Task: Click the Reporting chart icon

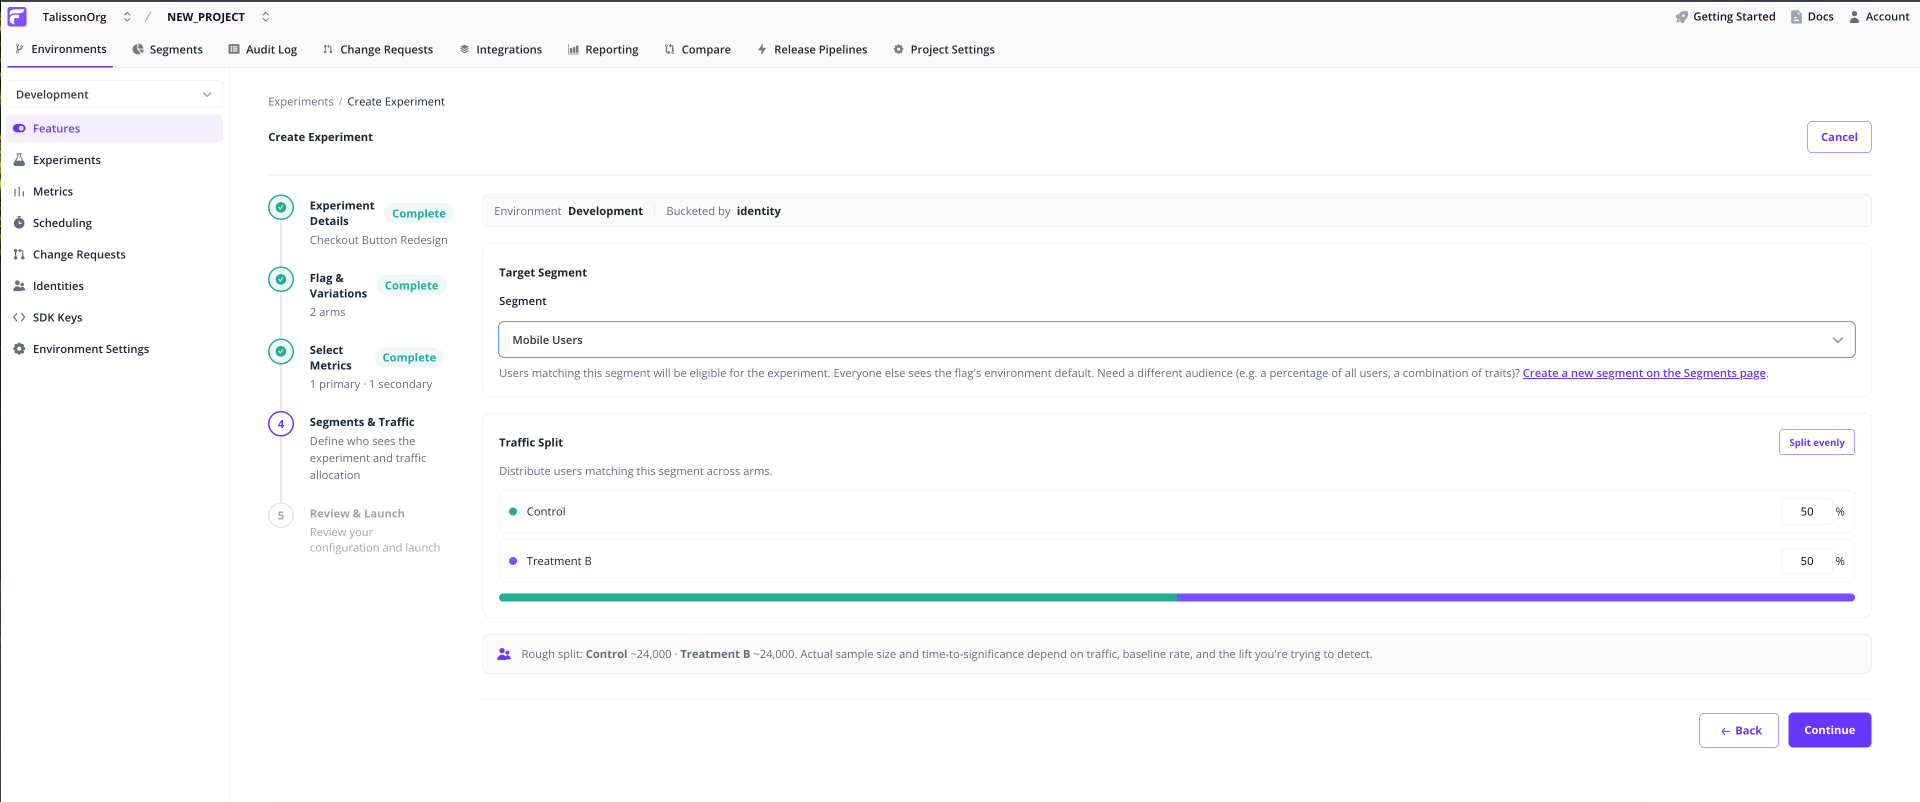Action: (573, 49)
